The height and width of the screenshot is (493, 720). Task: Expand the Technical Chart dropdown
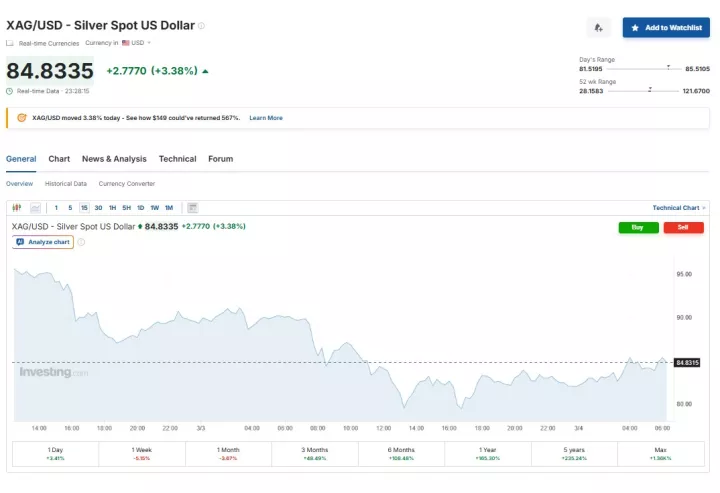tap(679, 208)
